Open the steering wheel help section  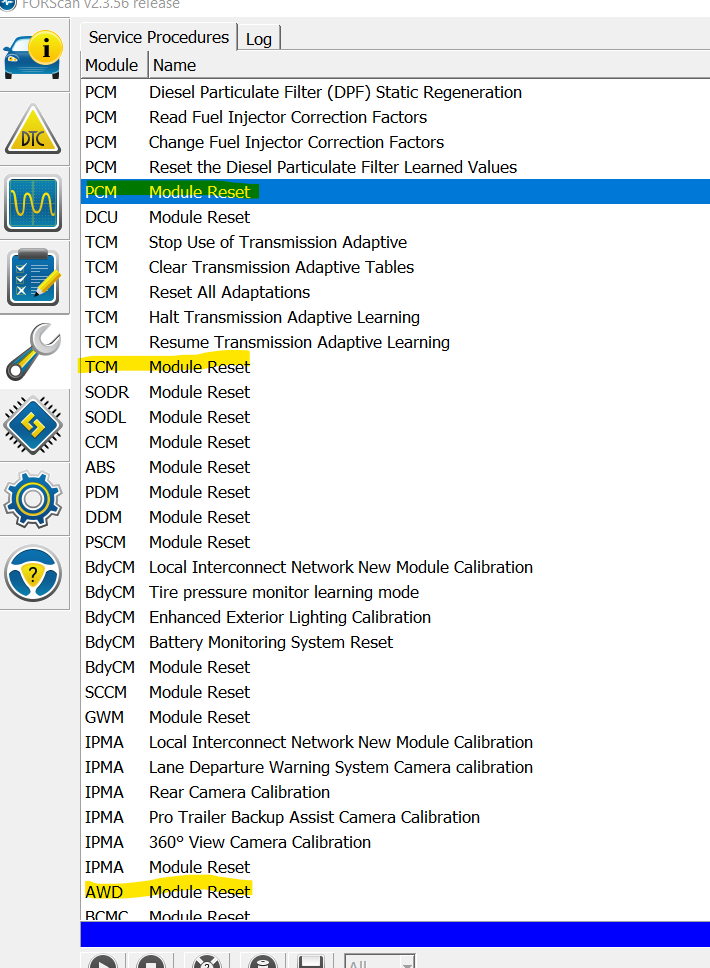pos(33,573)
